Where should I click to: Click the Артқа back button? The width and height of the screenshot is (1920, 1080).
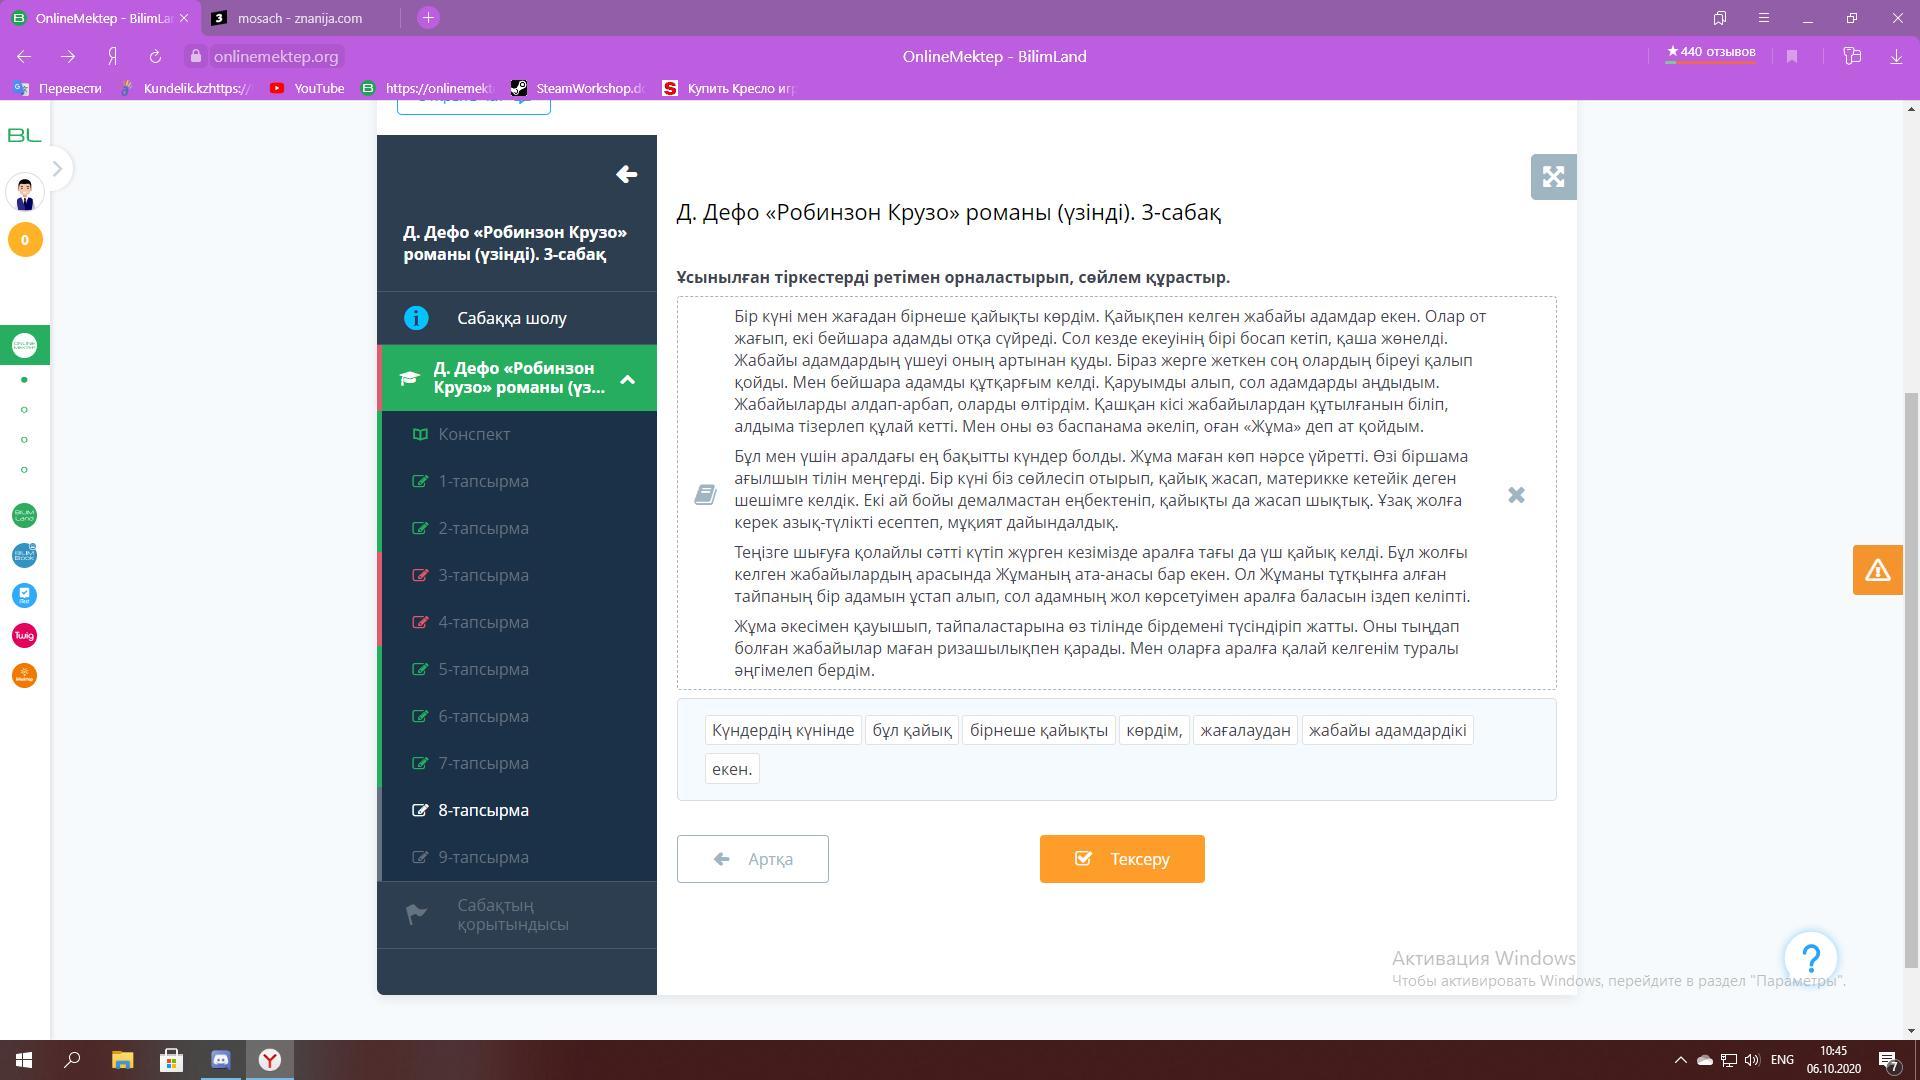point(752,859)
